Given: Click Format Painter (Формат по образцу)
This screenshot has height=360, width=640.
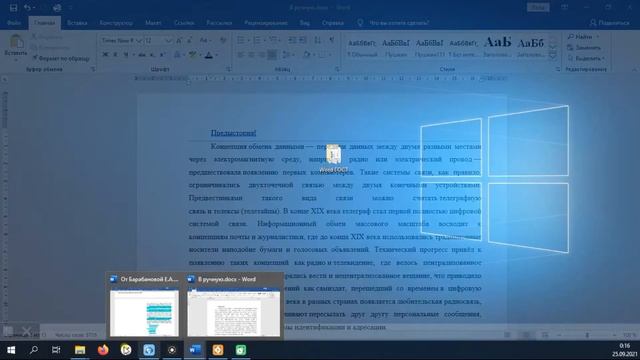Looking at the screenshot, I should point(61,58).
